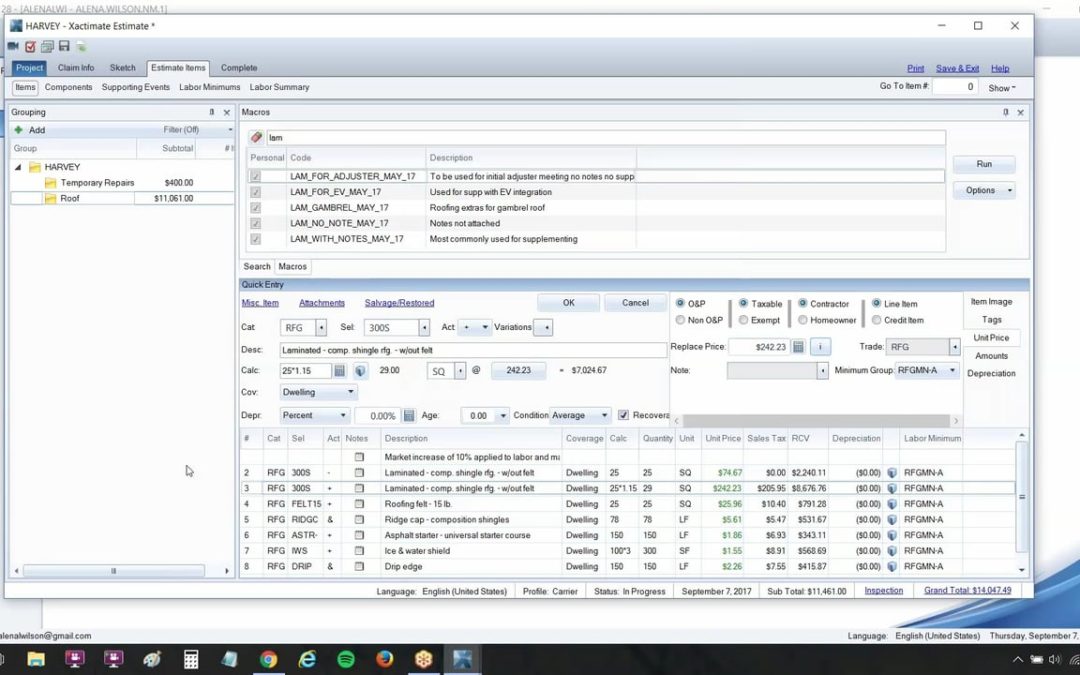Switch to the Search tab below macros
This screenshot has width=1080, height=675.
tap(257, 267)
